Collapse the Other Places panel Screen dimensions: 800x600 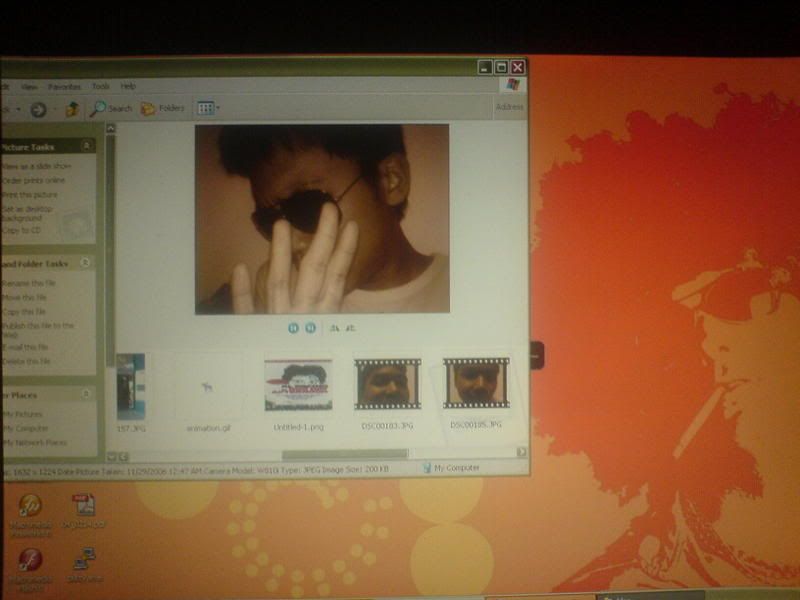pos(86,394)
